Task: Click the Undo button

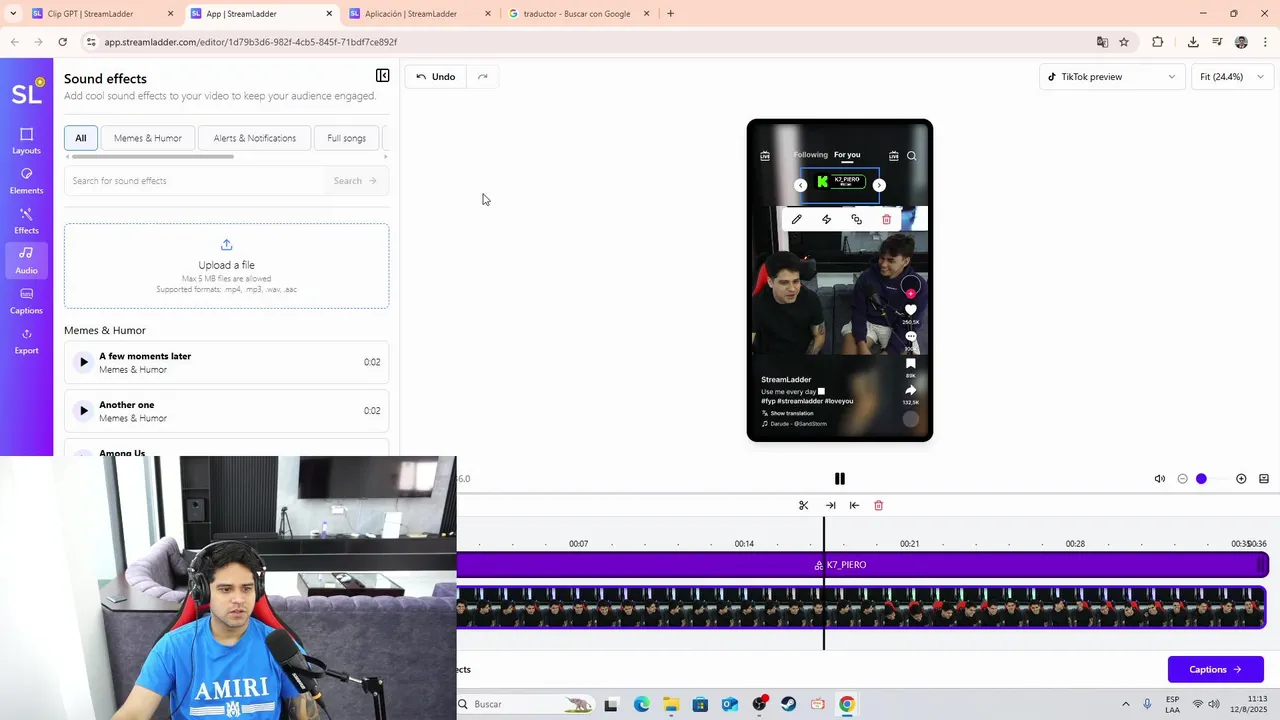Action: pyautogui.click(x=436, y=77)
